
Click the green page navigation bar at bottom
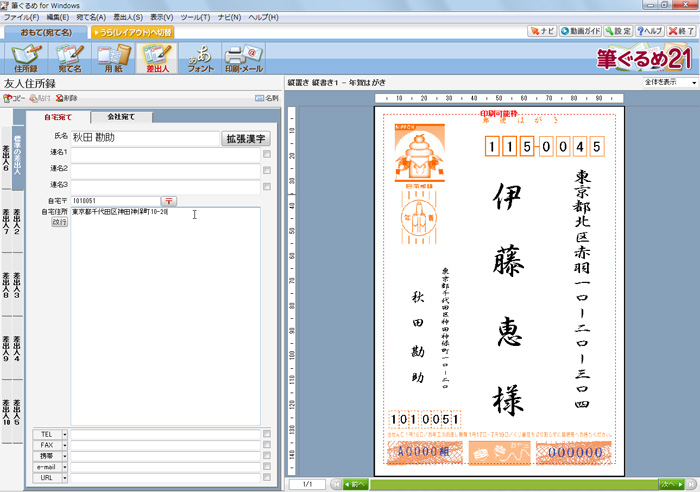pos(510,484)
